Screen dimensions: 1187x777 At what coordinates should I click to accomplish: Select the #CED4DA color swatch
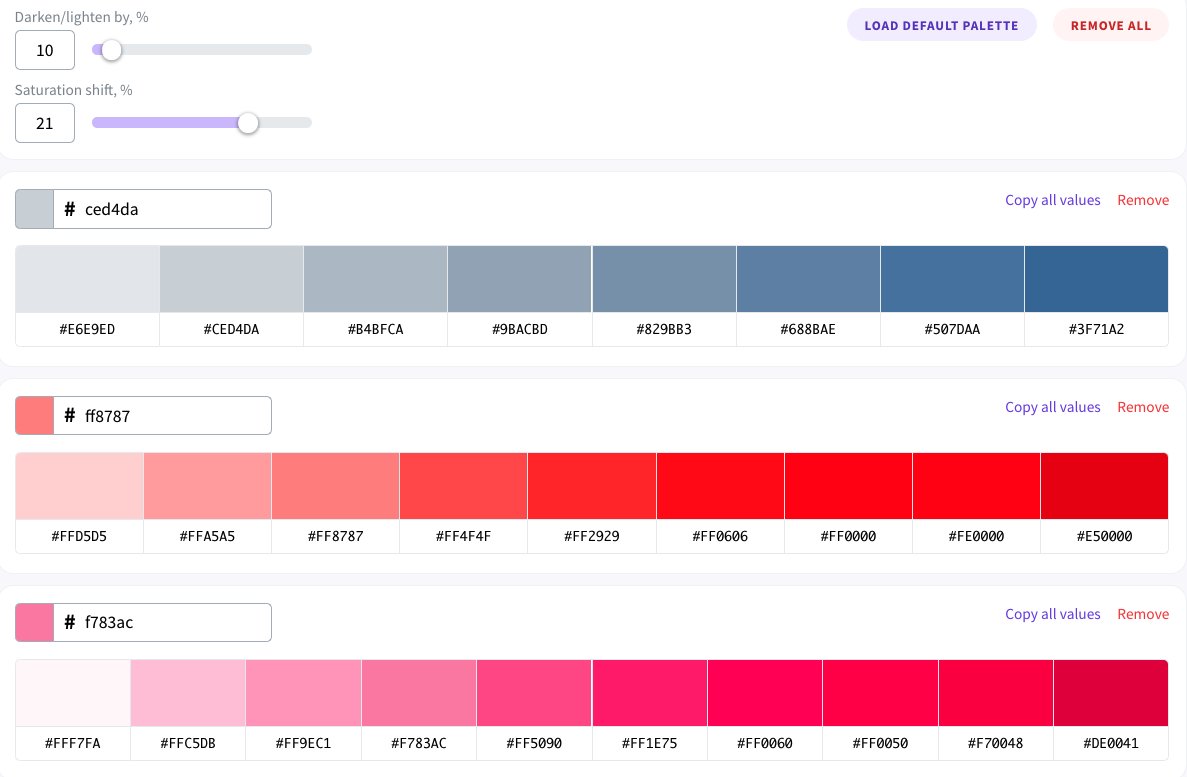[232, 279]
